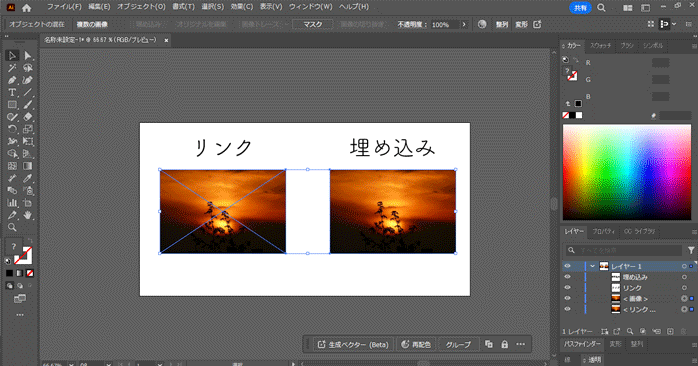Viewport: 698px width, 366px height.
Task: Expand the 透明 panel via its arrows
Action: click(584, 360)
